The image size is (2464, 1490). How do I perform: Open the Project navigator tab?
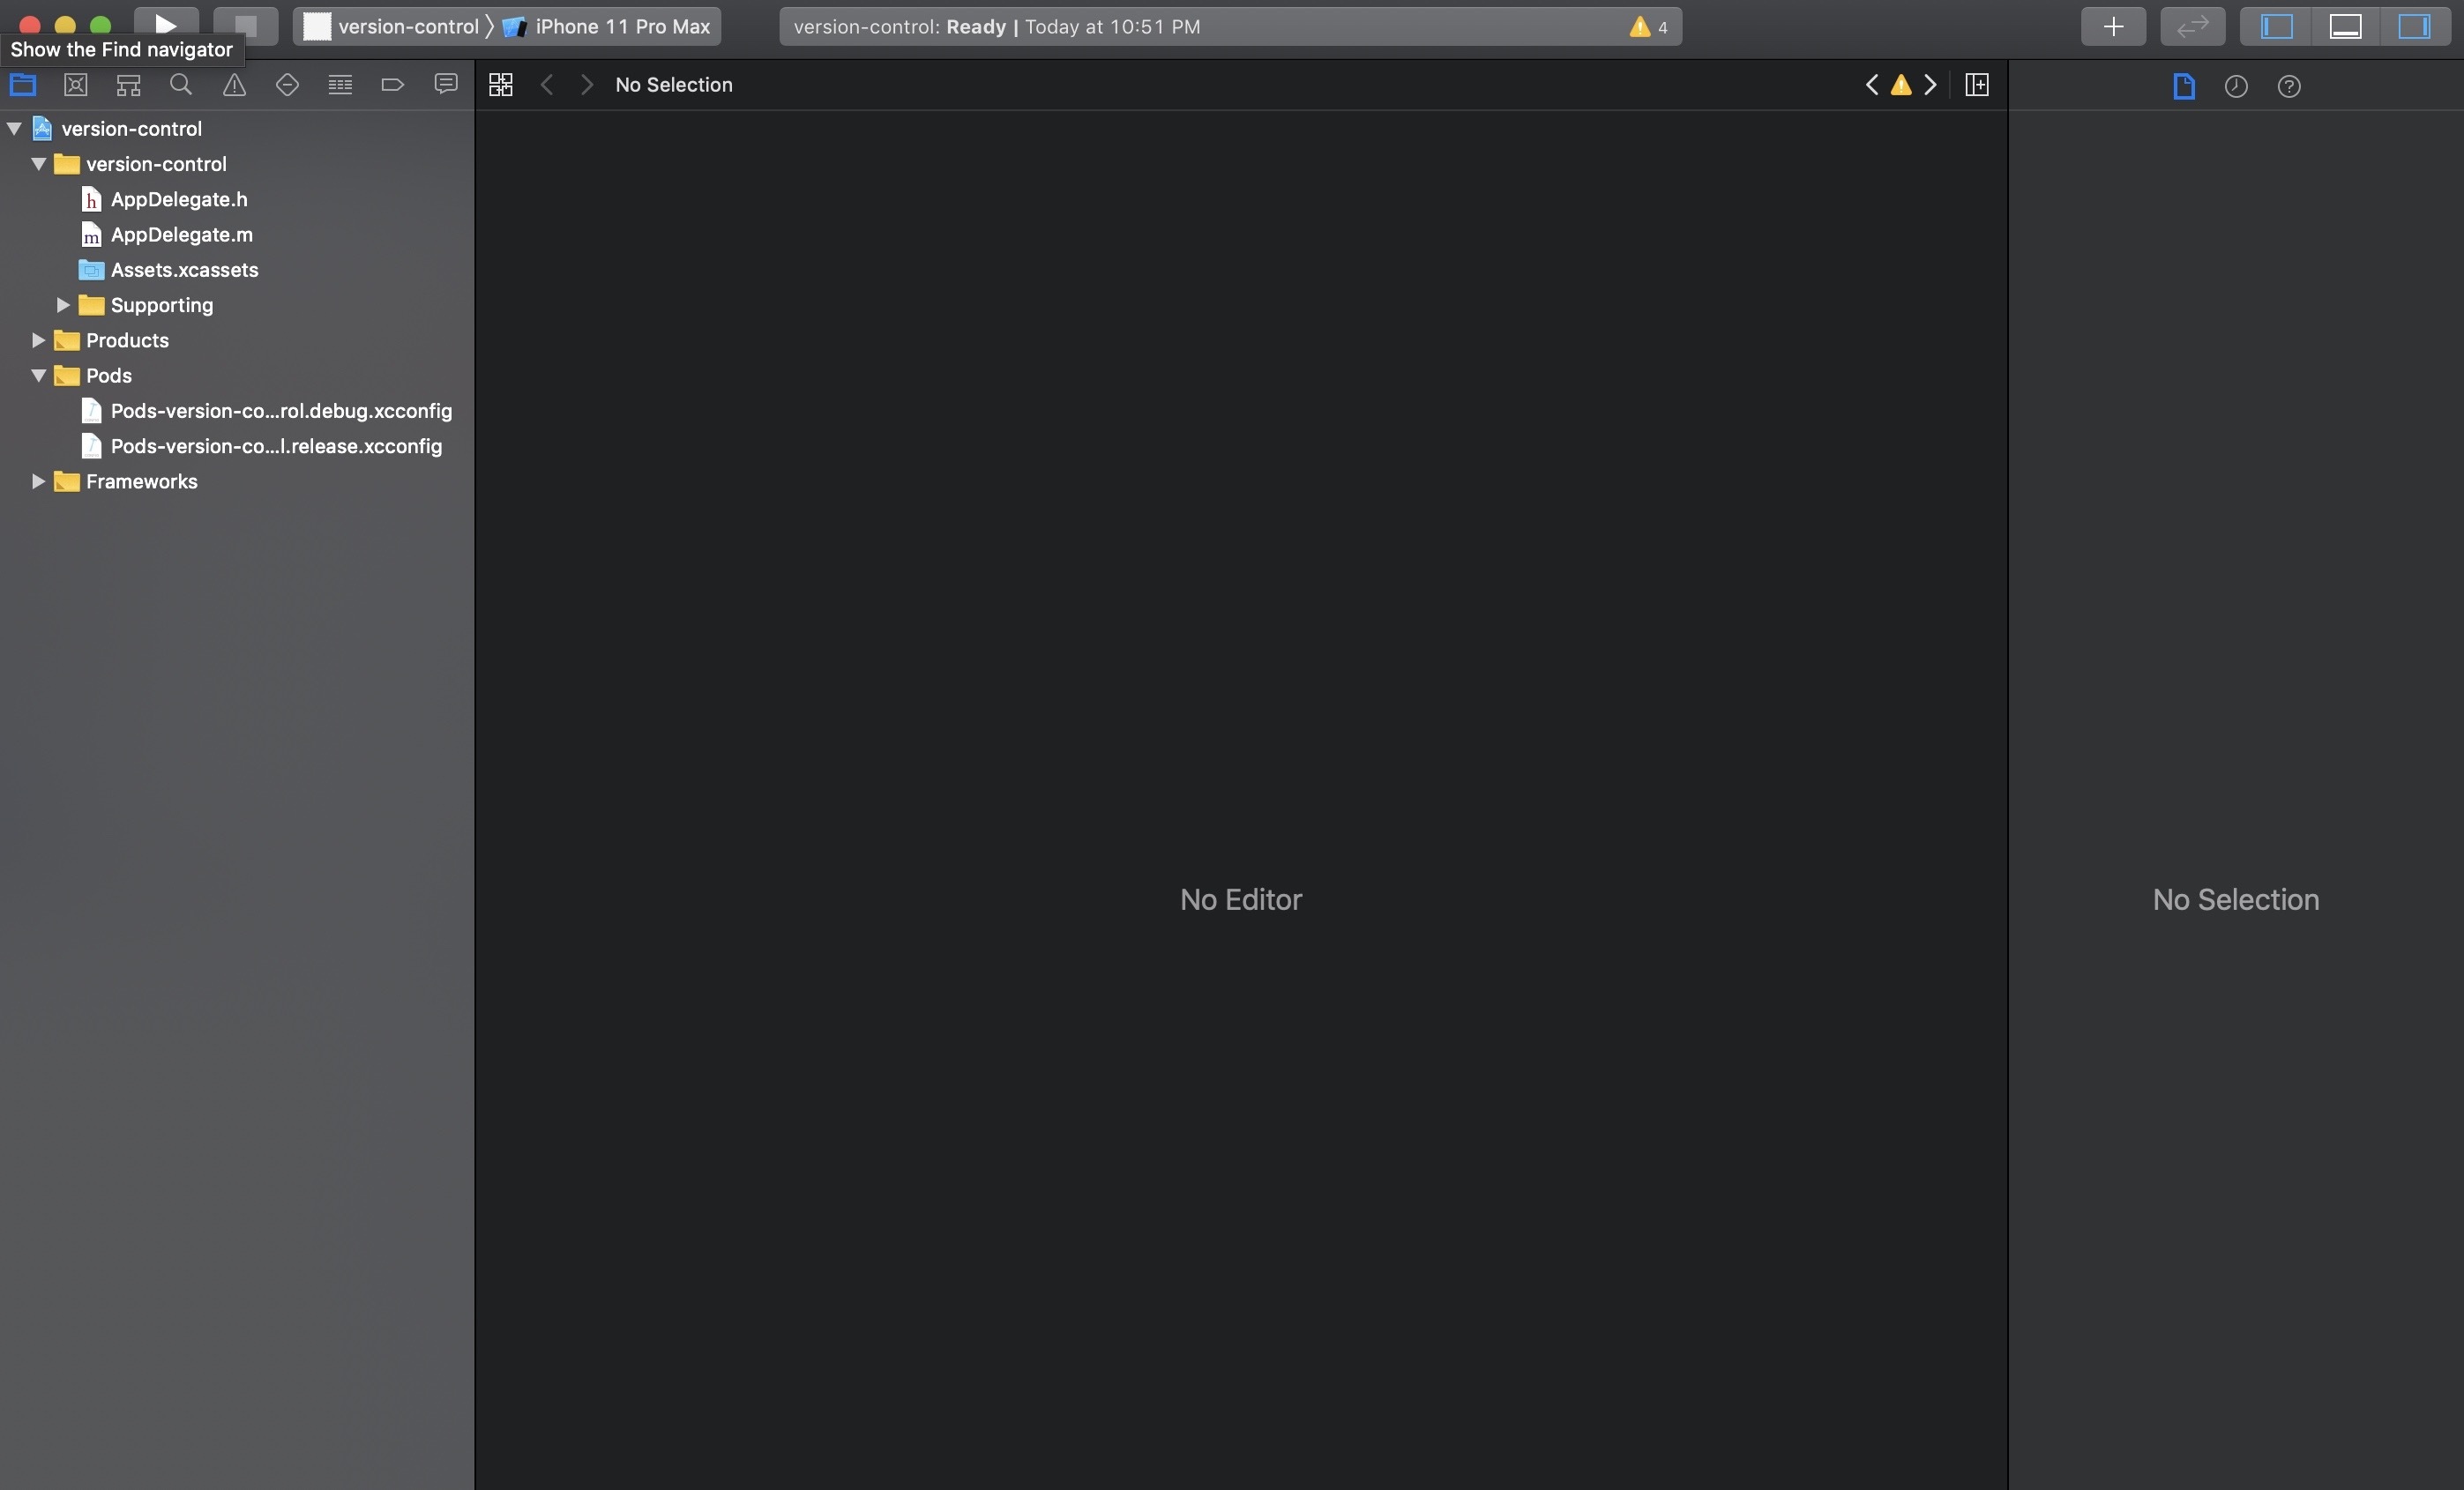coord(22,85)
